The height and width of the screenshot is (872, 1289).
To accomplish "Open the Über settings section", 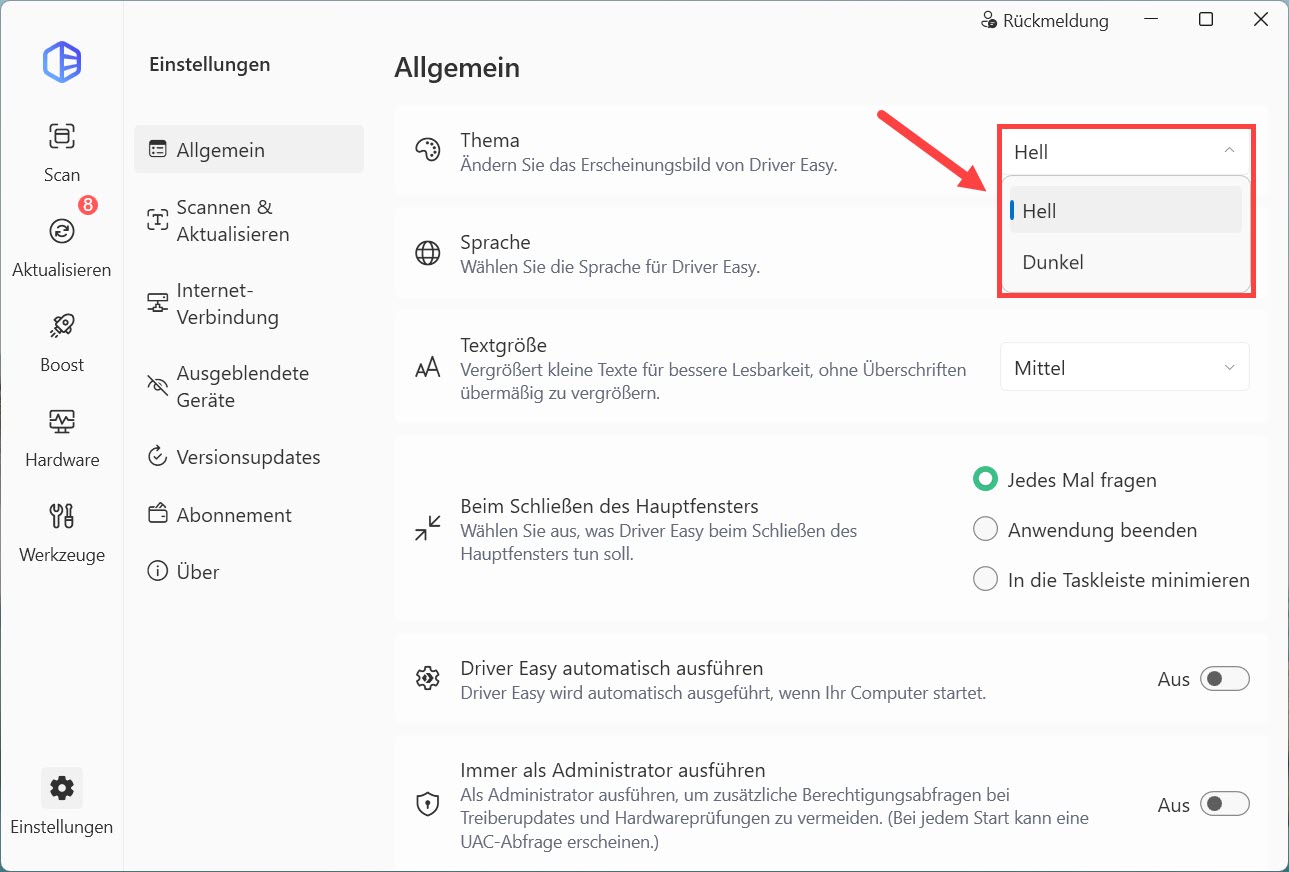I will pyautogui.click(x=249, y=572).
